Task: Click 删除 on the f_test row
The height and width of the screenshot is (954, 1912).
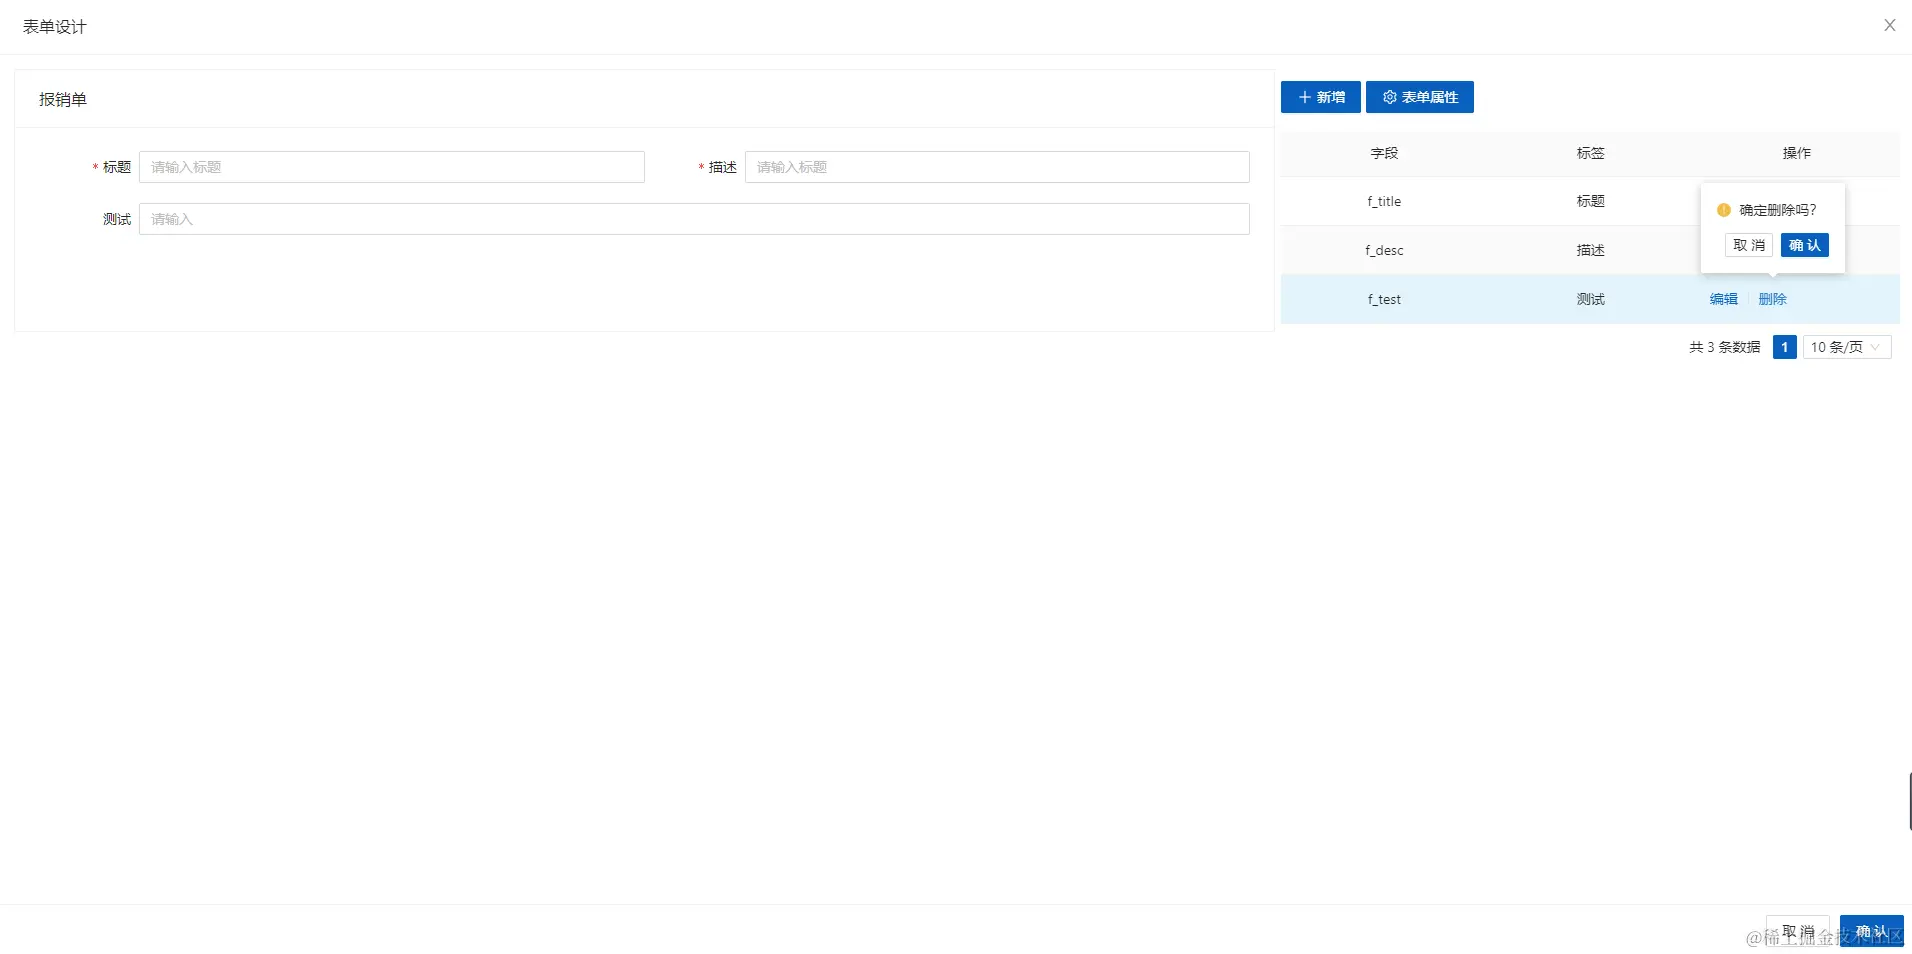Action: pos(1772,299)
